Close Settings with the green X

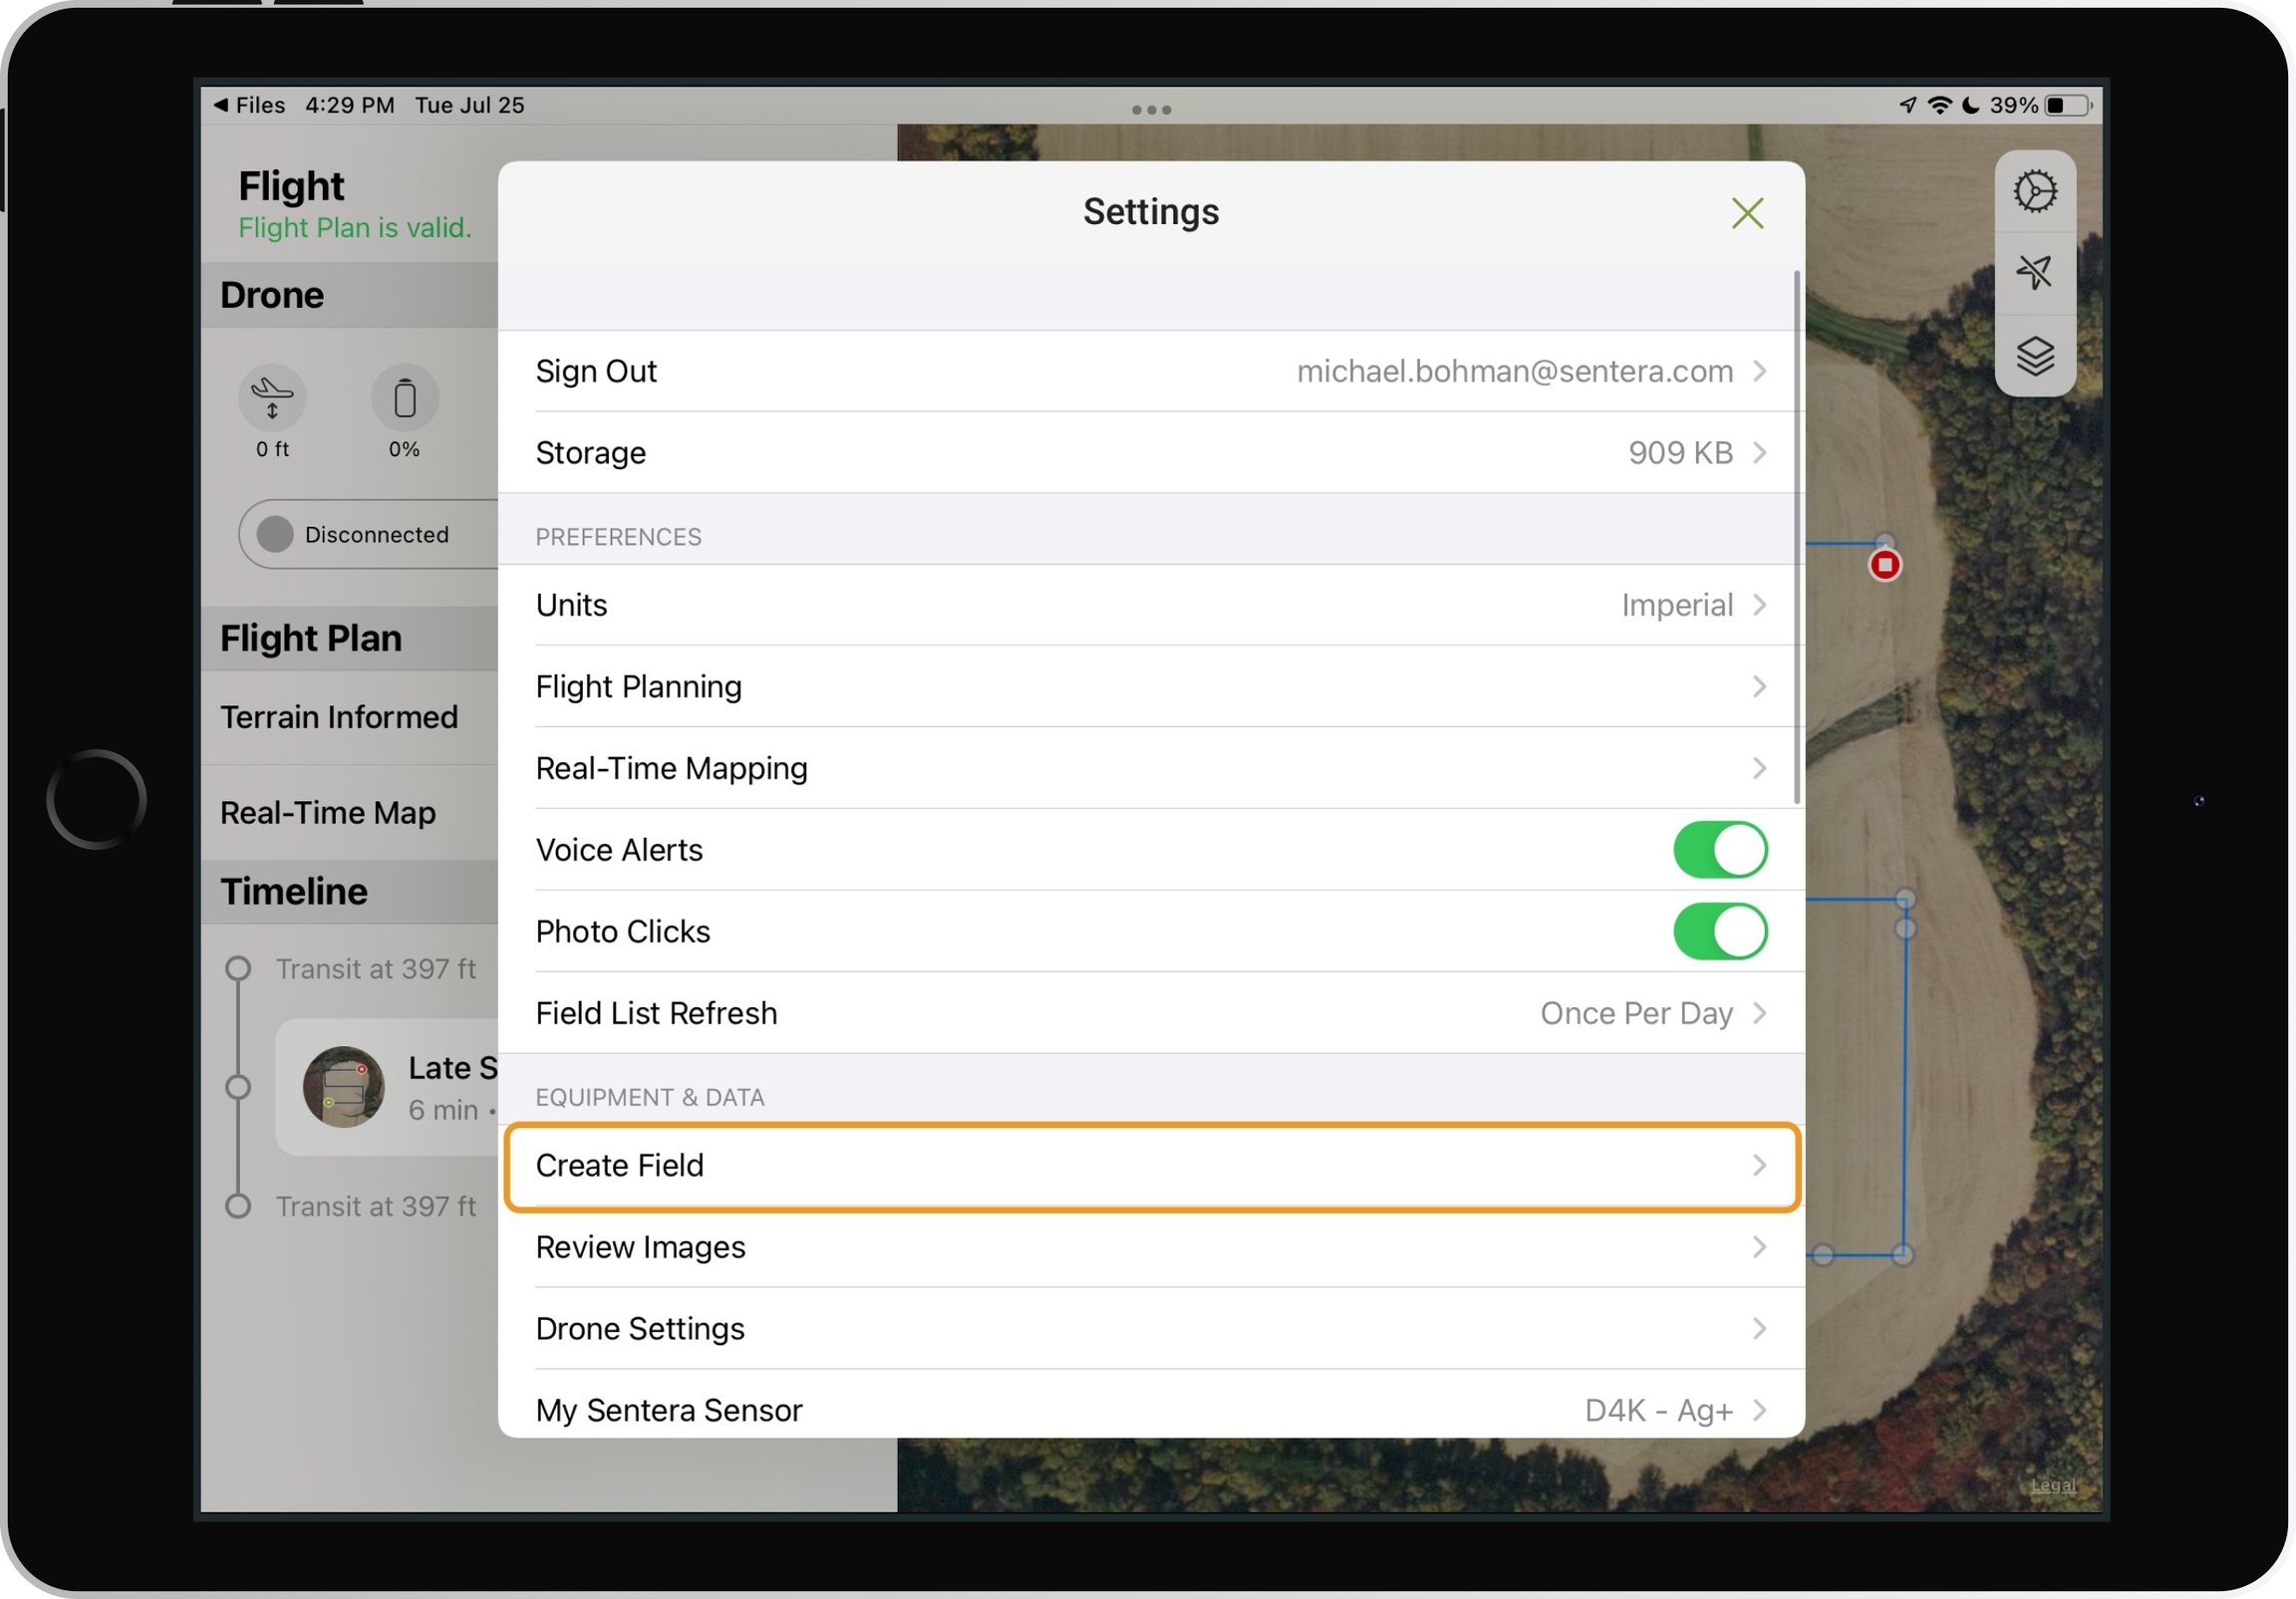coord(1747,213)
